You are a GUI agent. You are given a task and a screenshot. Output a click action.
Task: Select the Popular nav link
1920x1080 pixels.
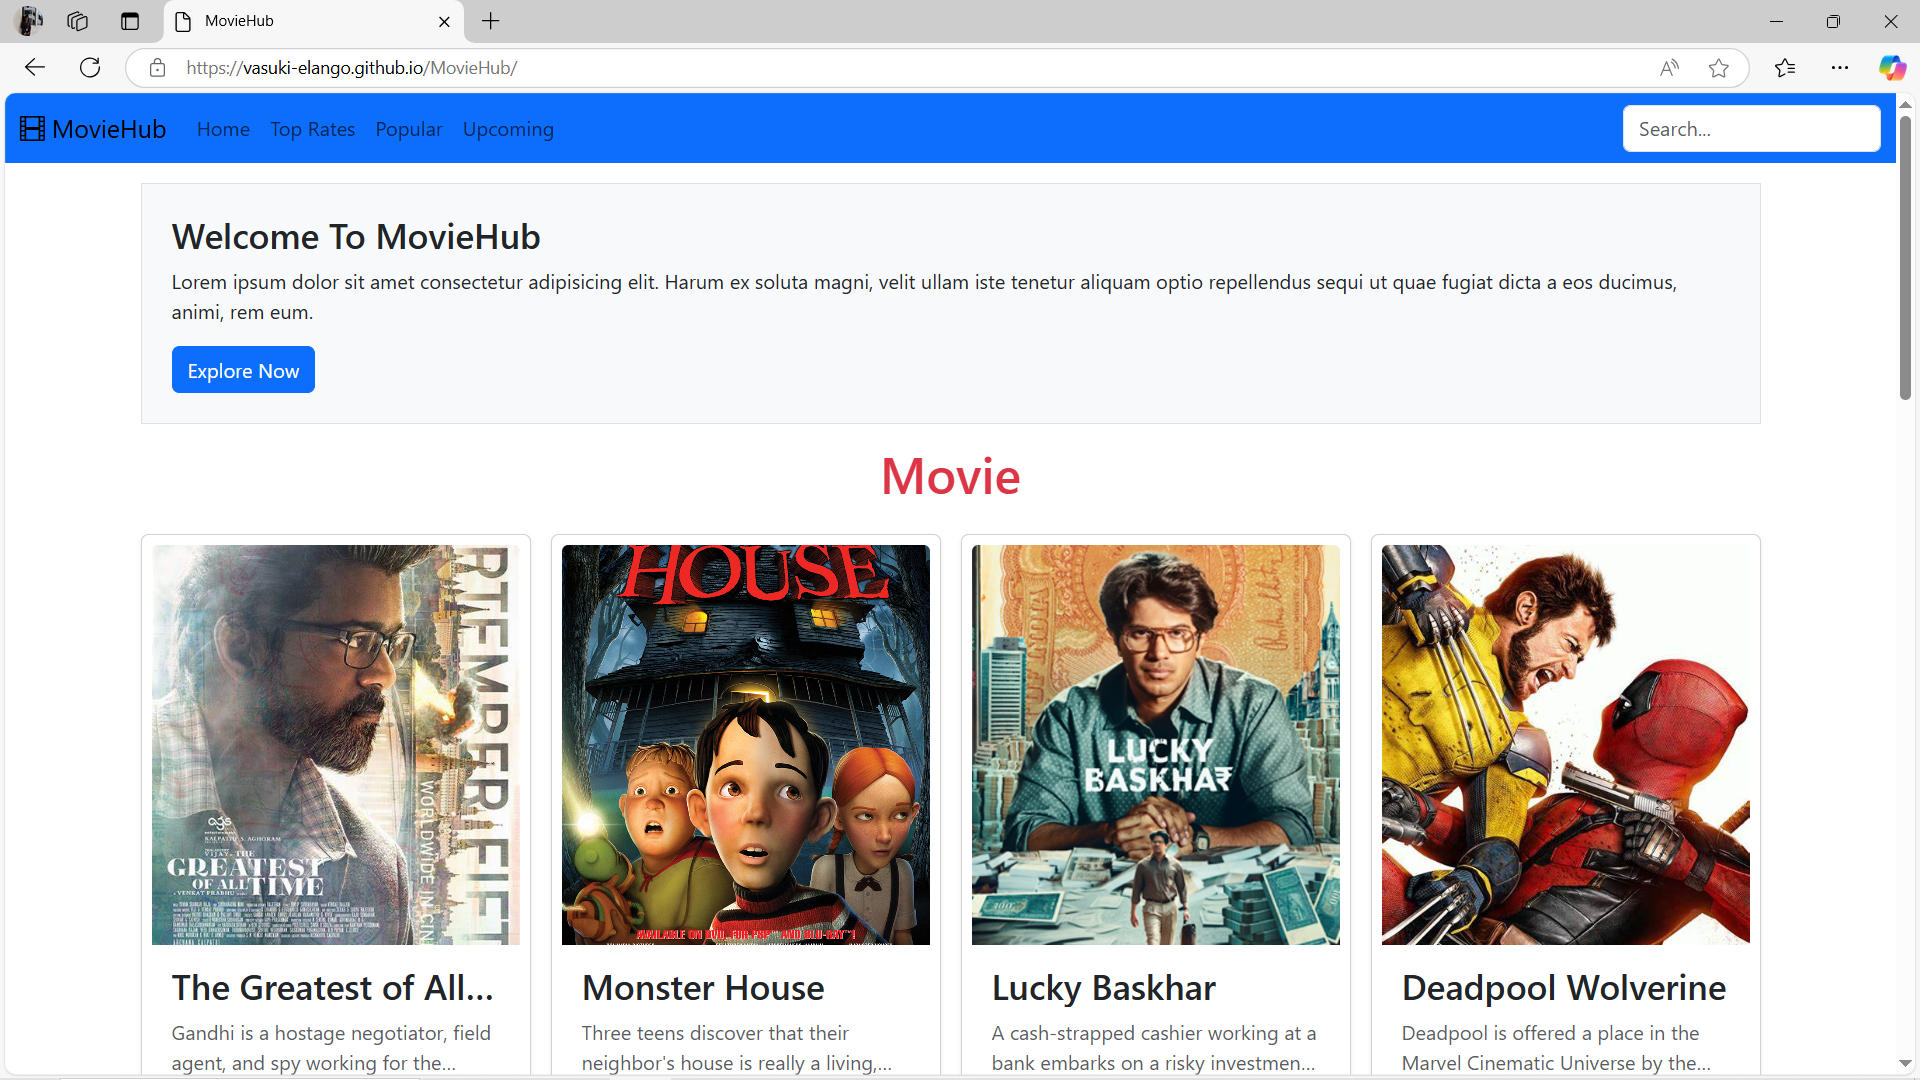[409, 129]
